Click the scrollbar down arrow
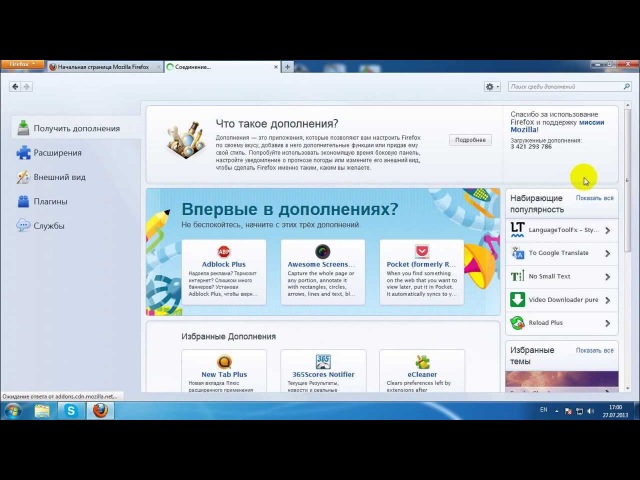Viewport: 640px width, 480px height. point(627,389)
